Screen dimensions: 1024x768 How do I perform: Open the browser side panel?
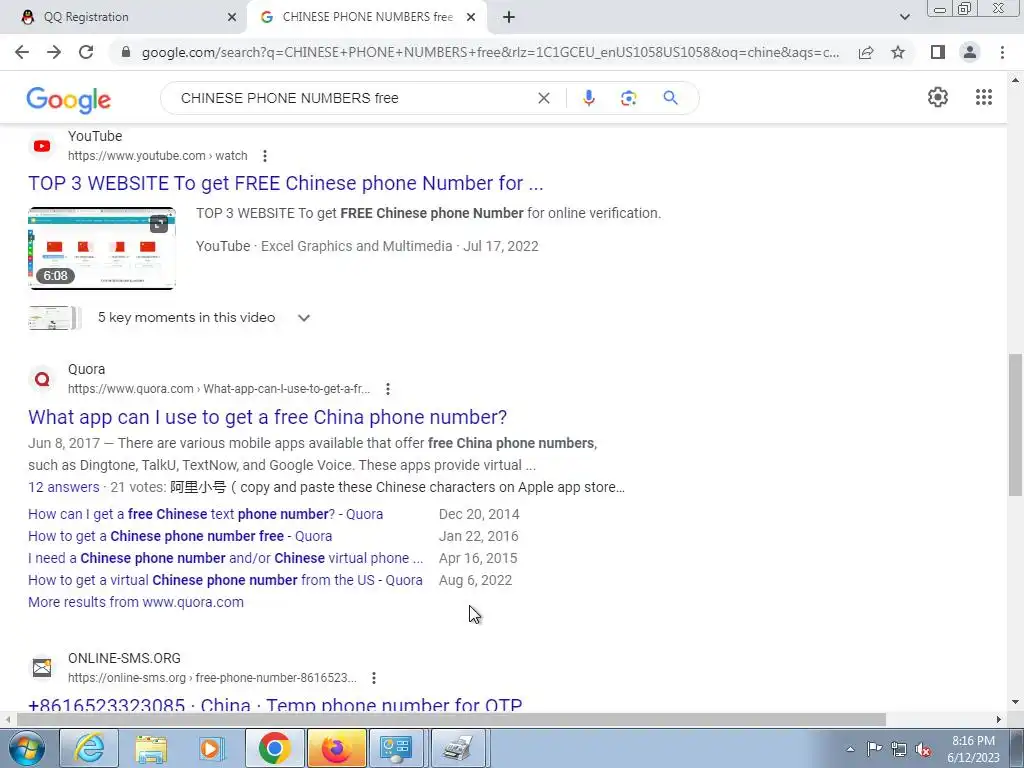coord(938,52)
